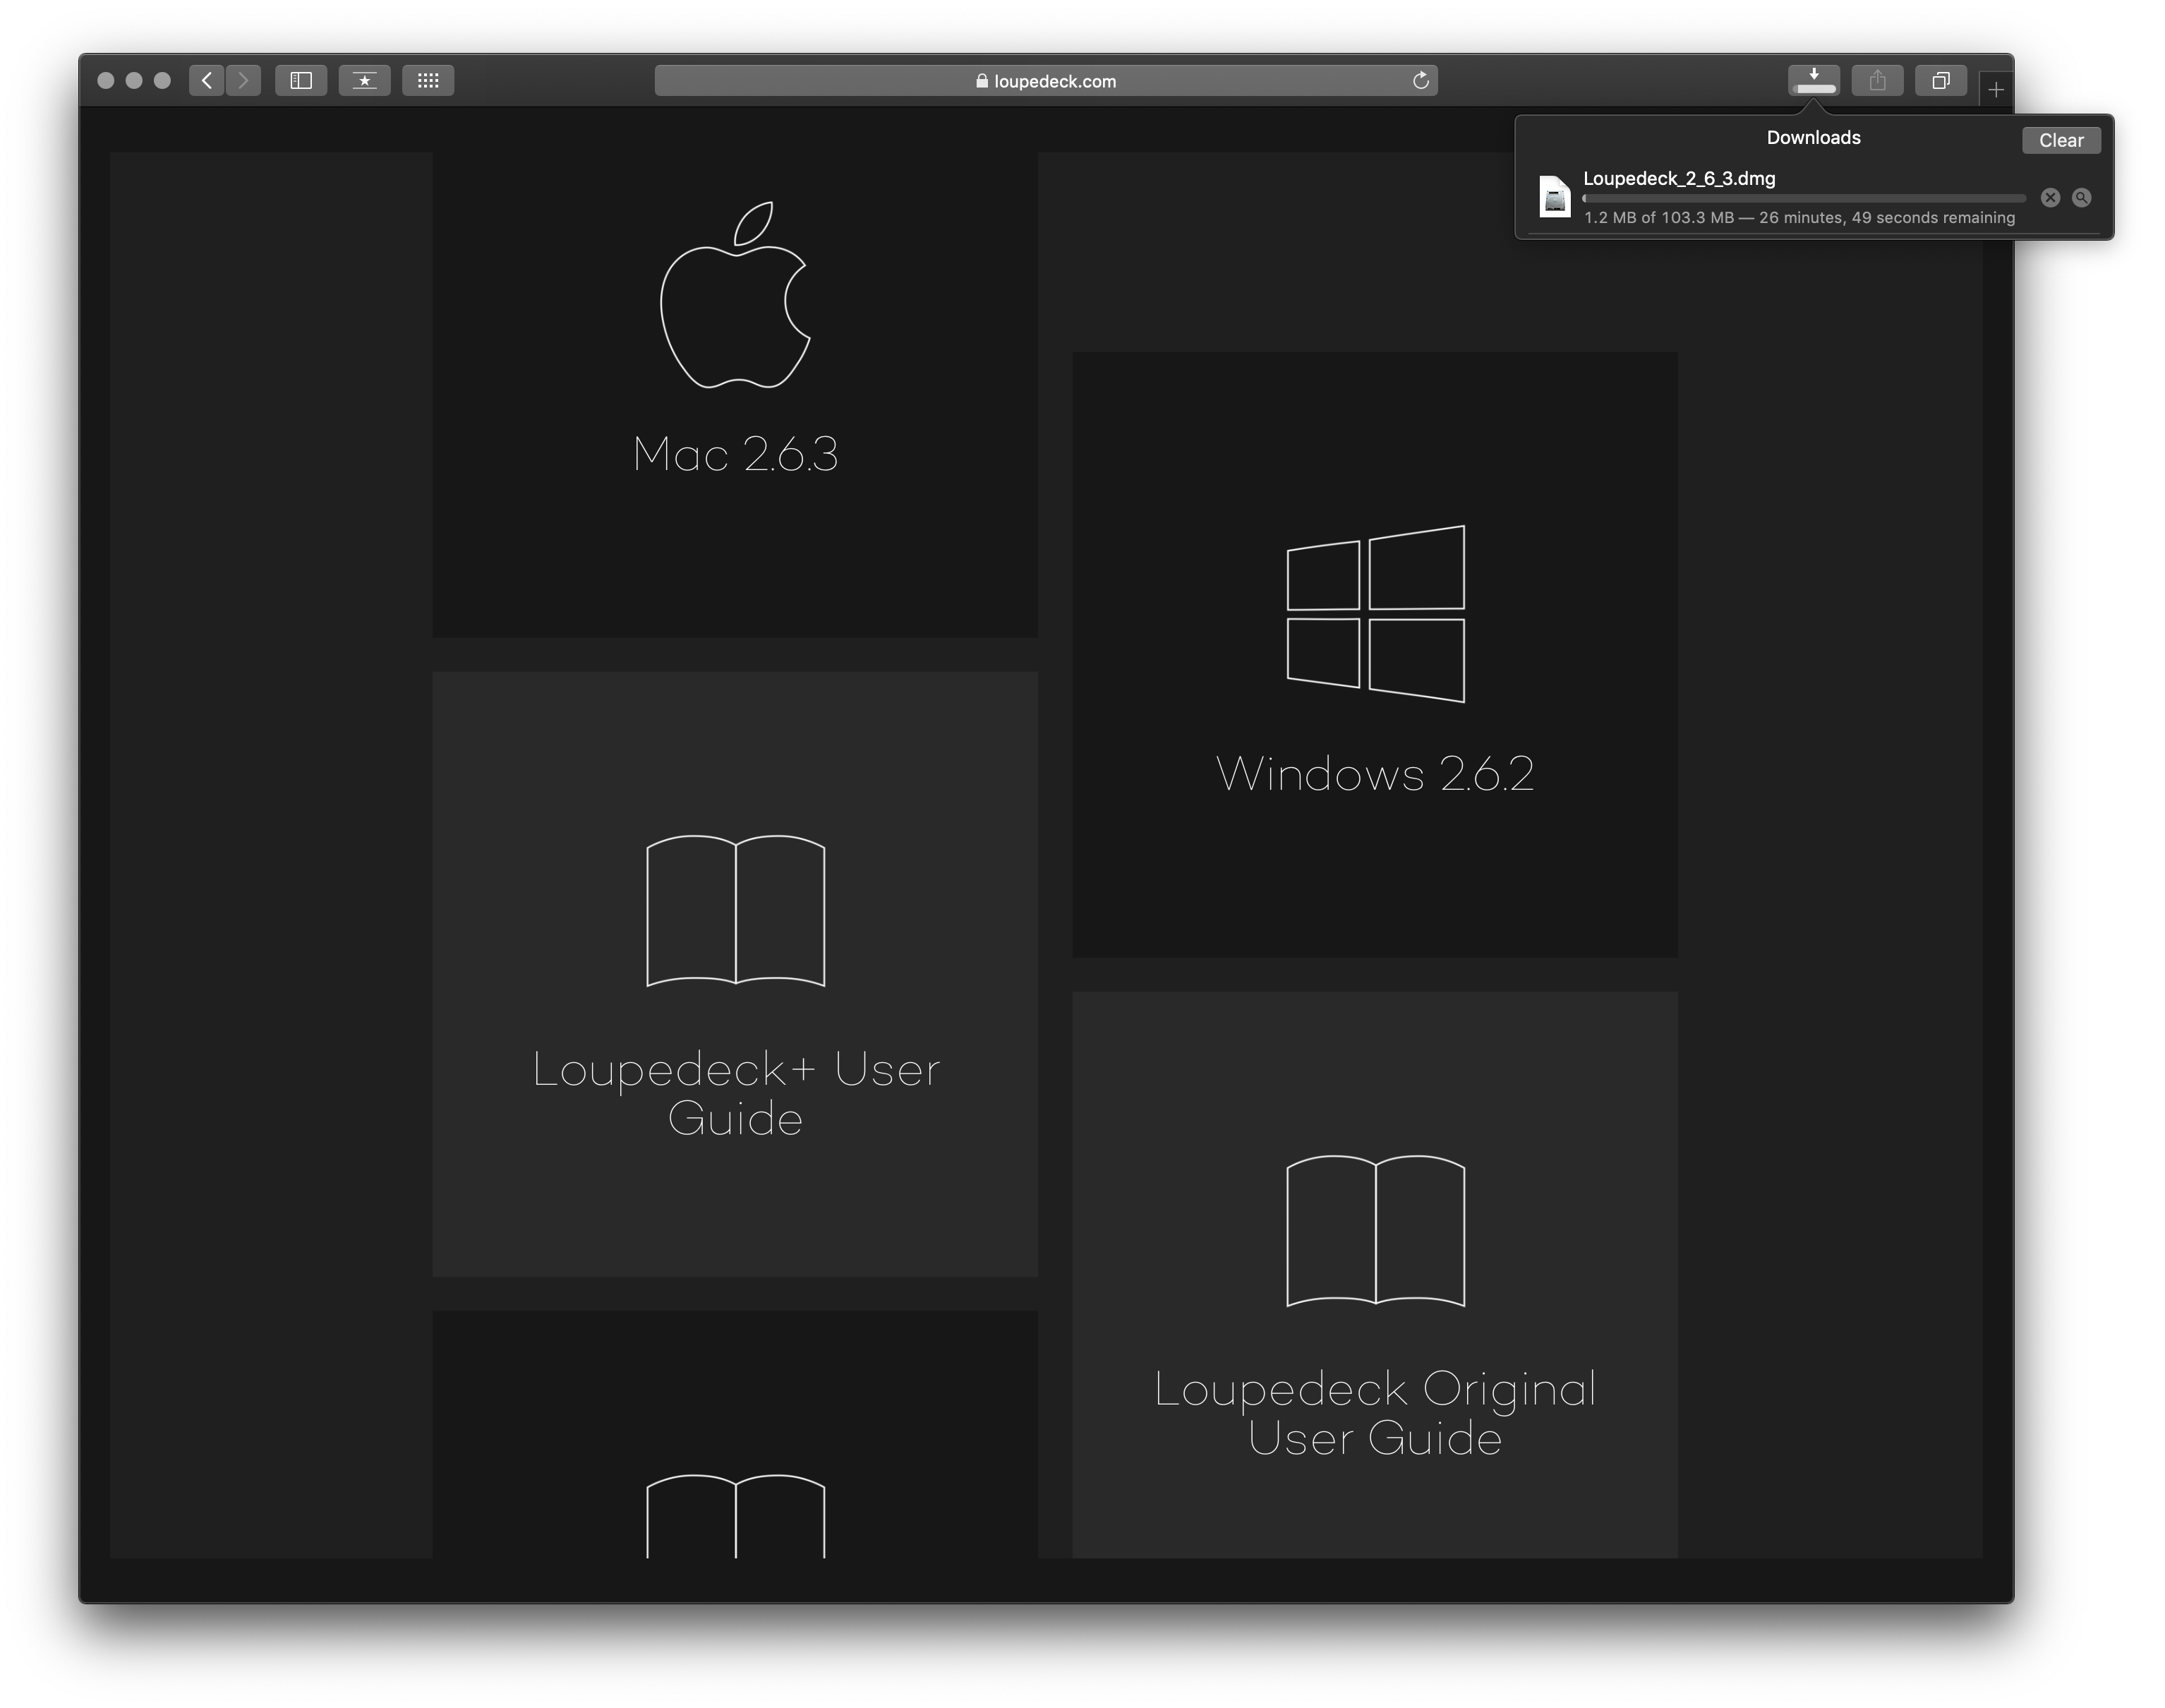Click the Loupedeck_2_6_3.dmg file icon
The image size is (2165, 1708).
click(1555, 197)
